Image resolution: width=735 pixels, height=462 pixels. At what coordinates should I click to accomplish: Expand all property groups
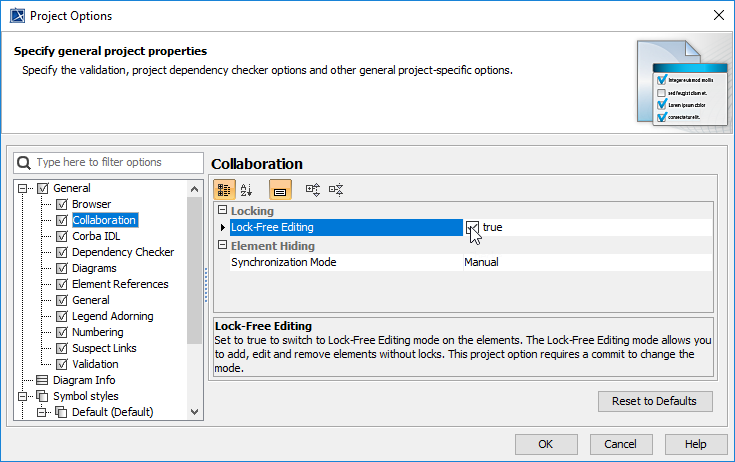tap(312, 189)
